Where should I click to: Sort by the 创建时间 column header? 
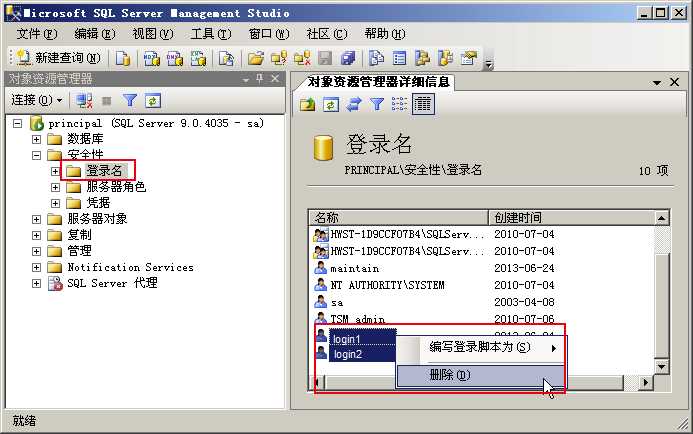[x=571, y=217]
